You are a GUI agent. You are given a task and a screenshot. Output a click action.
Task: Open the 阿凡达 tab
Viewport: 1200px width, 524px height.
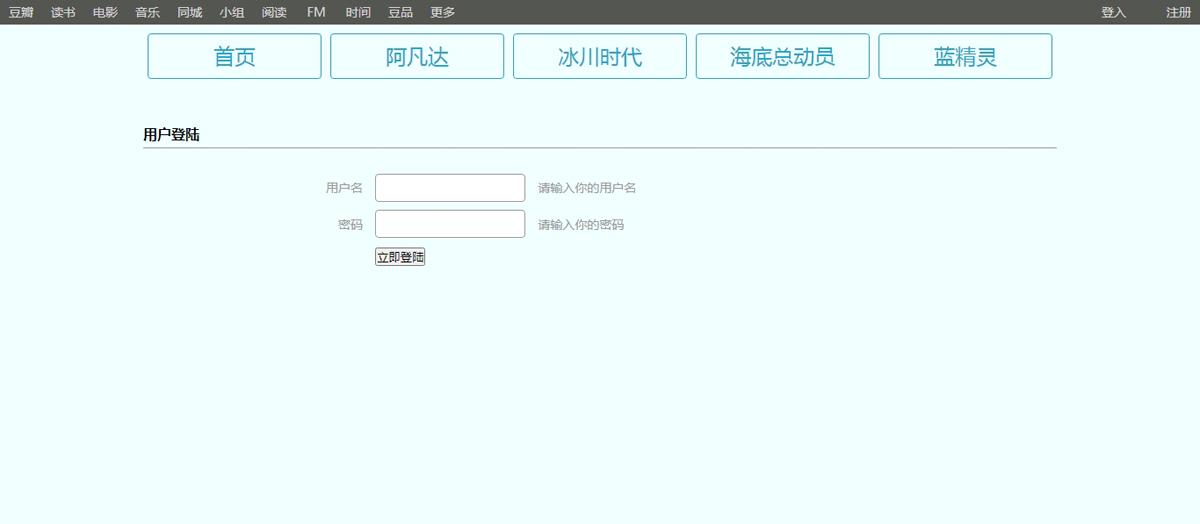(x=417, y=56)
